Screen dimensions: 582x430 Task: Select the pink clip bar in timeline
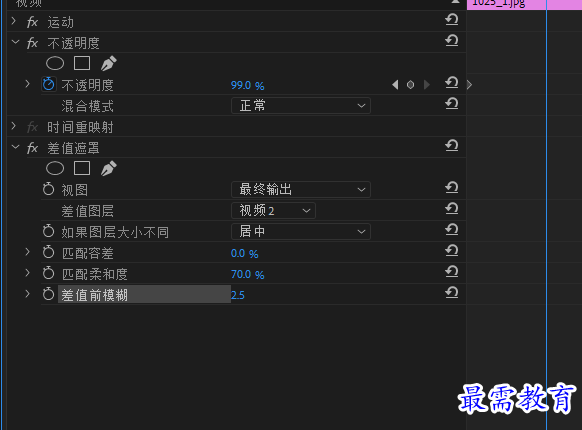click(x=524, y=4)
